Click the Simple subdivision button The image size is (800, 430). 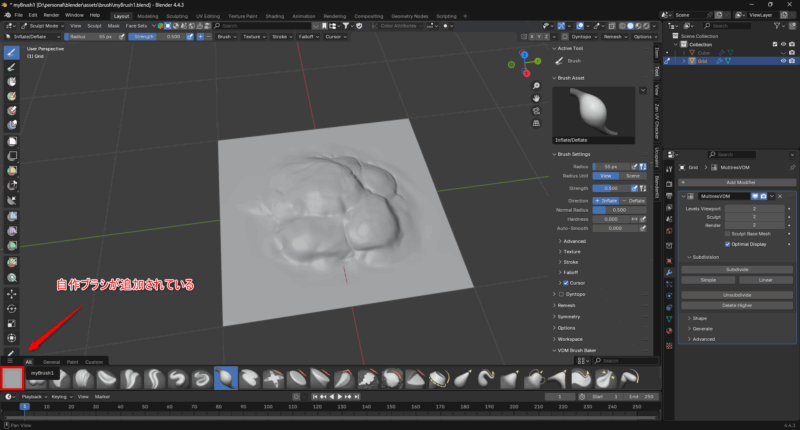click(708, 280)
